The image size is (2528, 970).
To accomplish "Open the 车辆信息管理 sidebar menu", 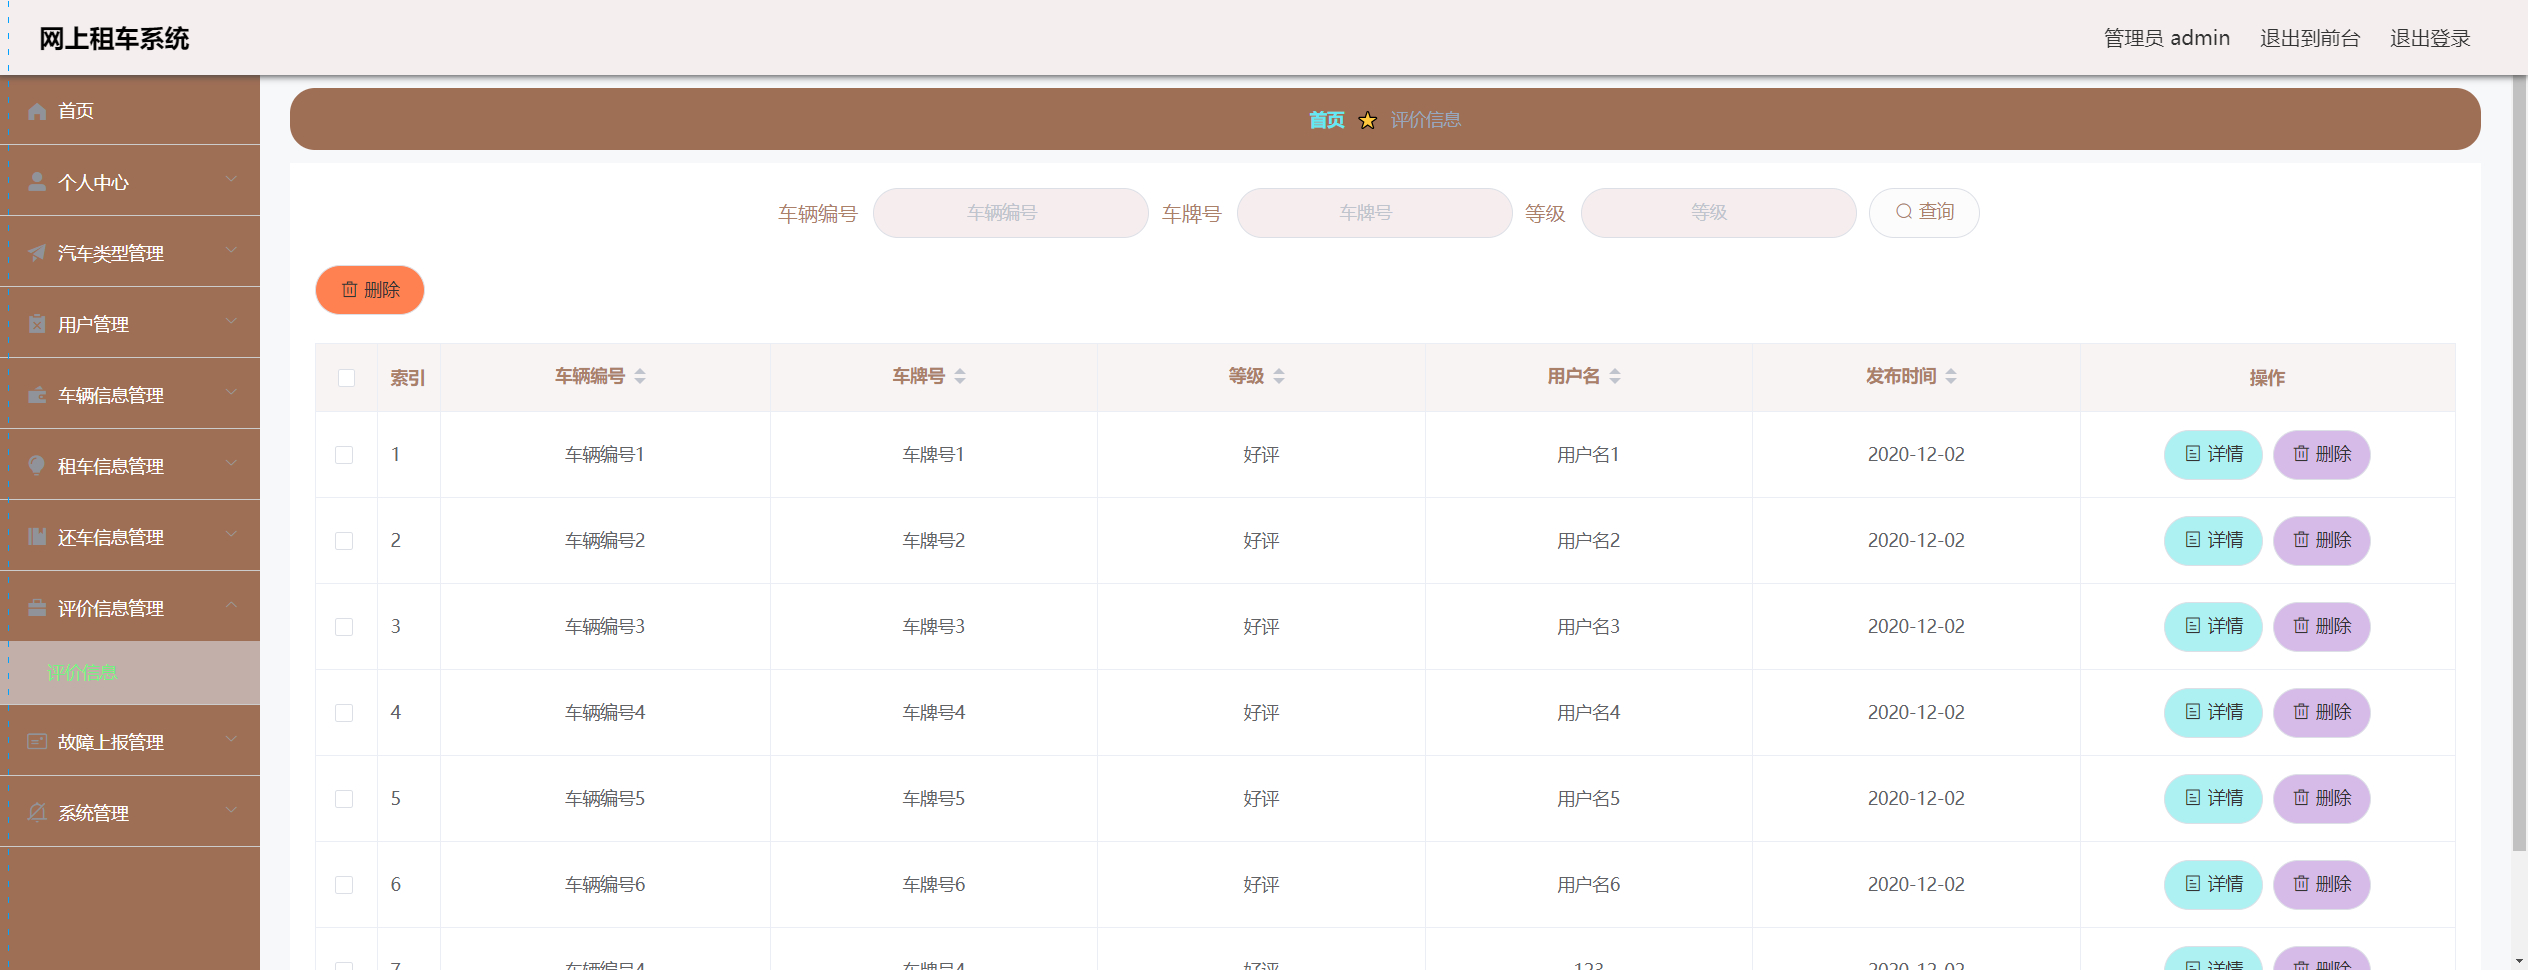I will point(130,394).
